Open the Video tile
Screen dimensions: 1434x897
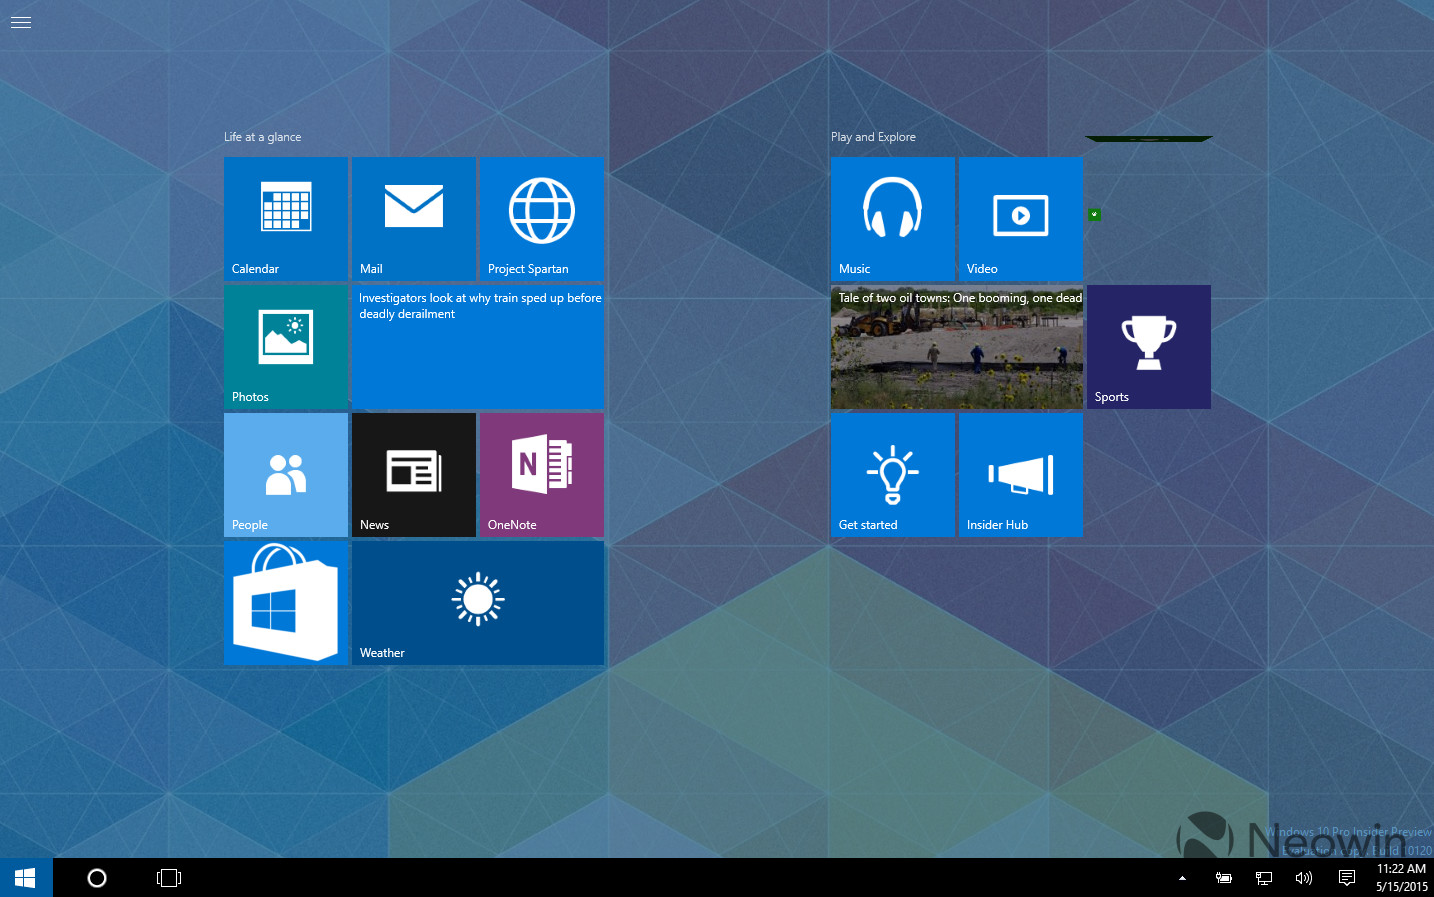point(1021,219)
